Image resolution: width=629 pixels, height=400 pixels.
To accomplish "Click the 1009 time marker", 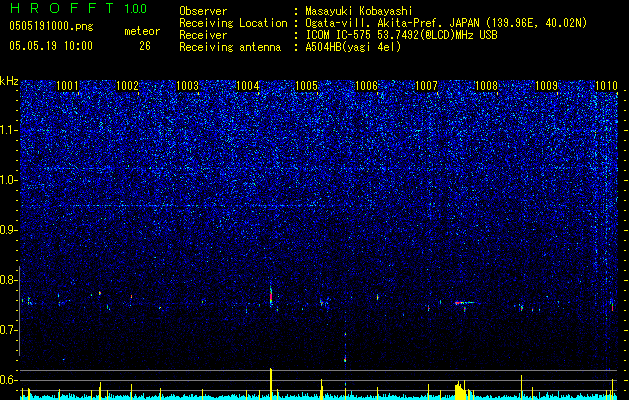I will coord(546,85).
